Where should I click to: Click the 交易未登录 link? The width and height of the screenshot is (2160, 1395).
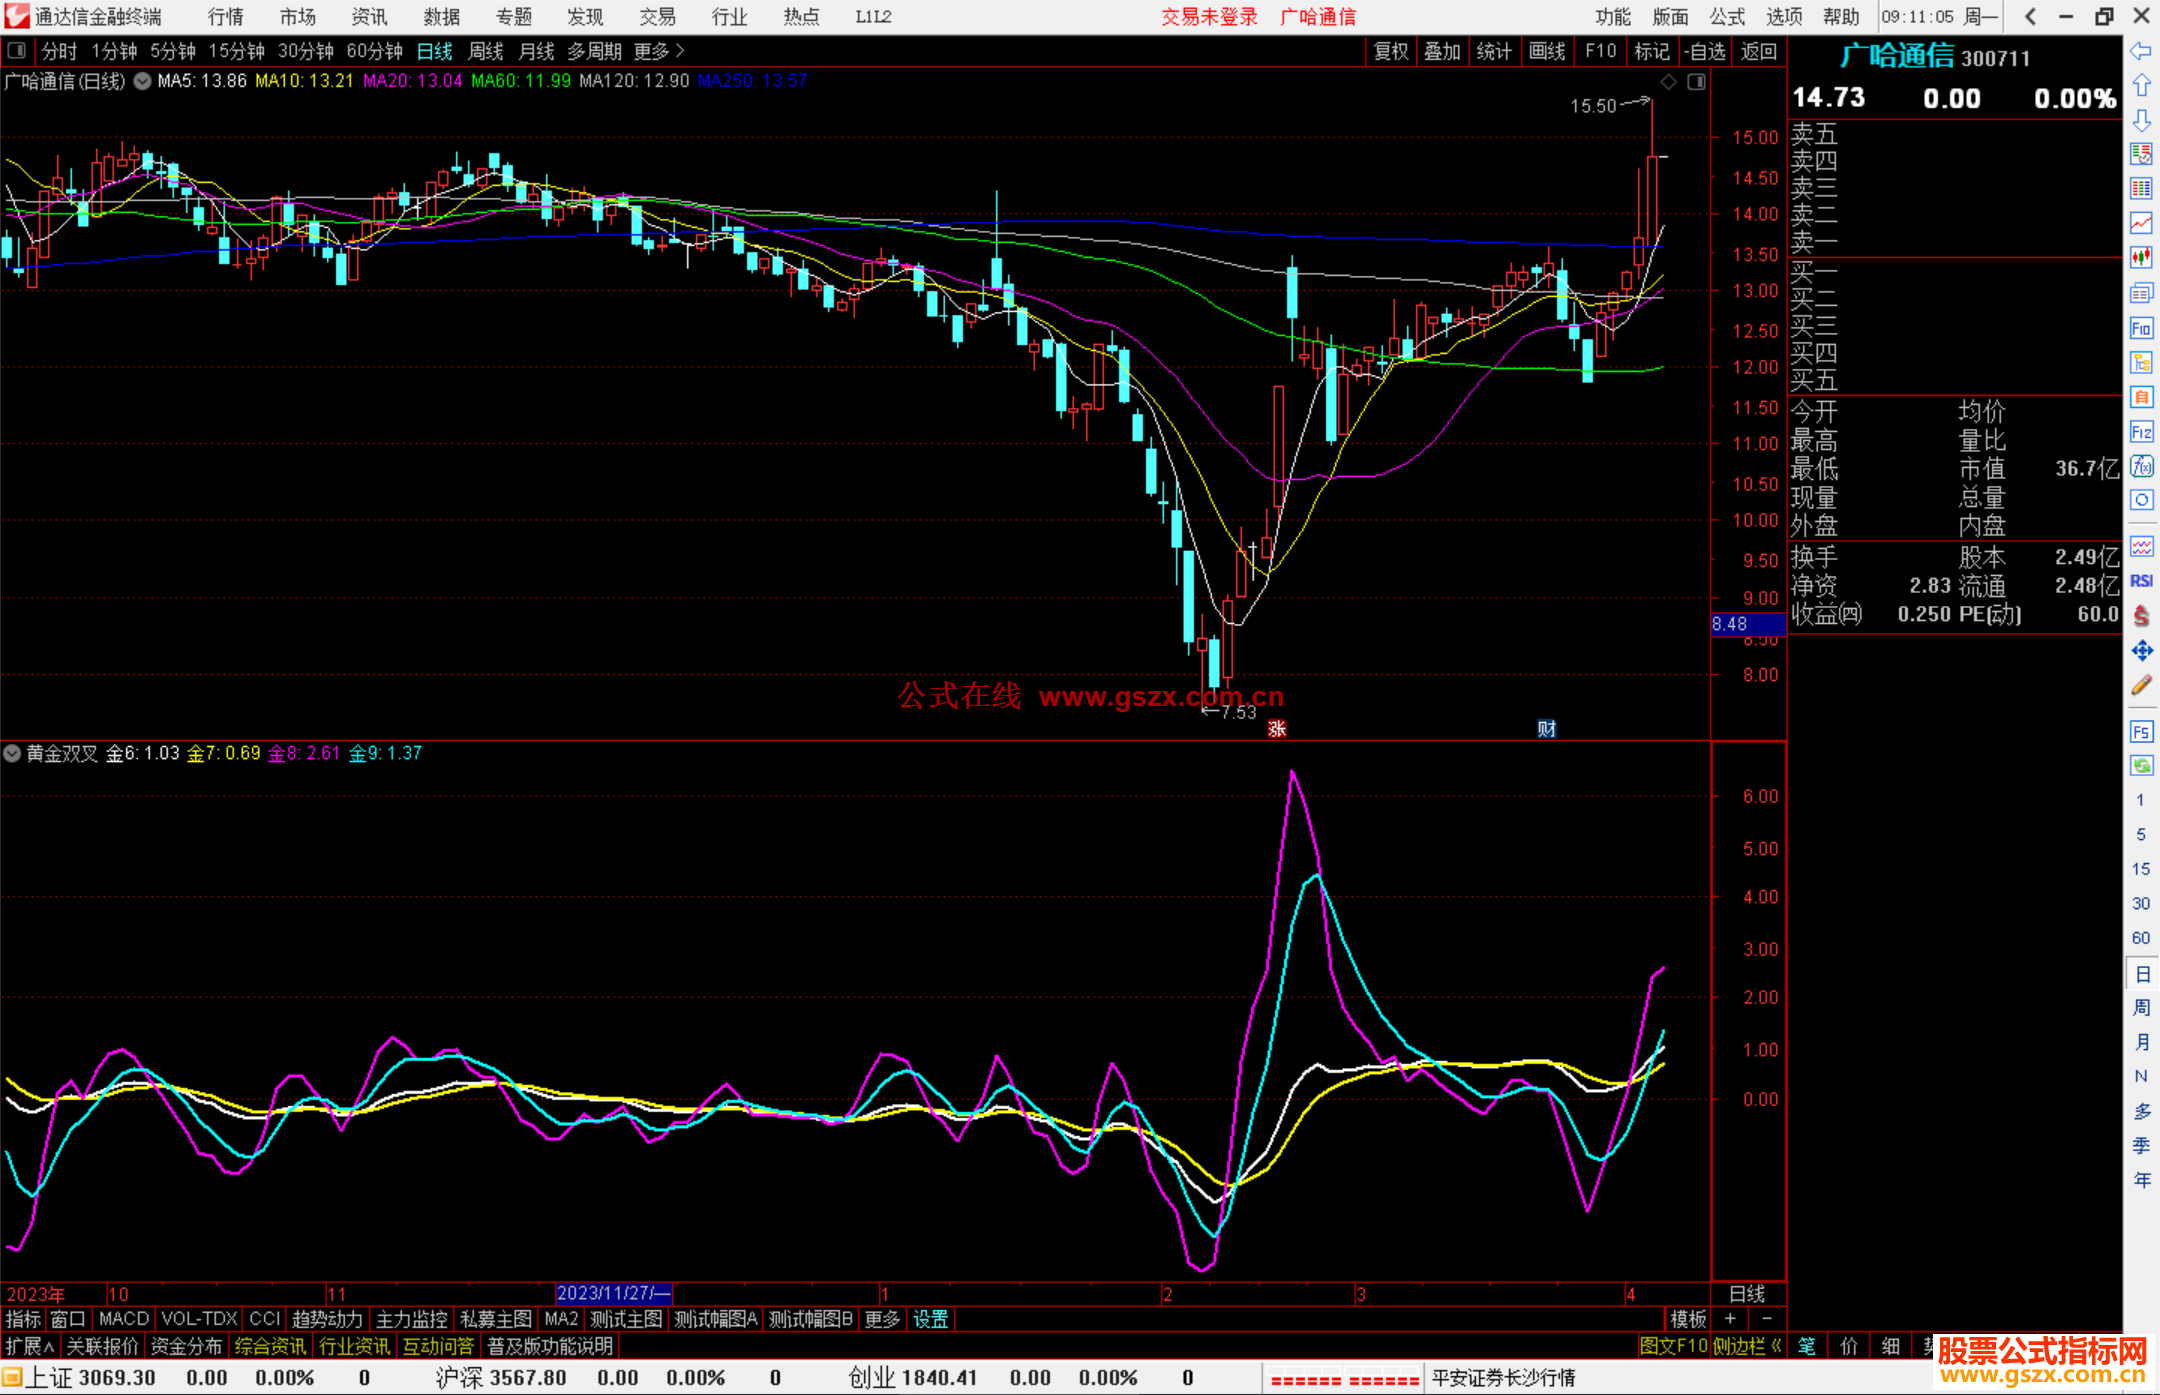click(1209, 17)
